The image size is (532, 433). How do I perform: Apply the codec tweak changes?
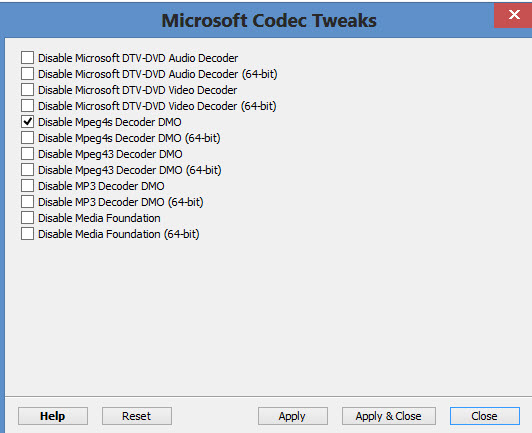click(292, 416)
